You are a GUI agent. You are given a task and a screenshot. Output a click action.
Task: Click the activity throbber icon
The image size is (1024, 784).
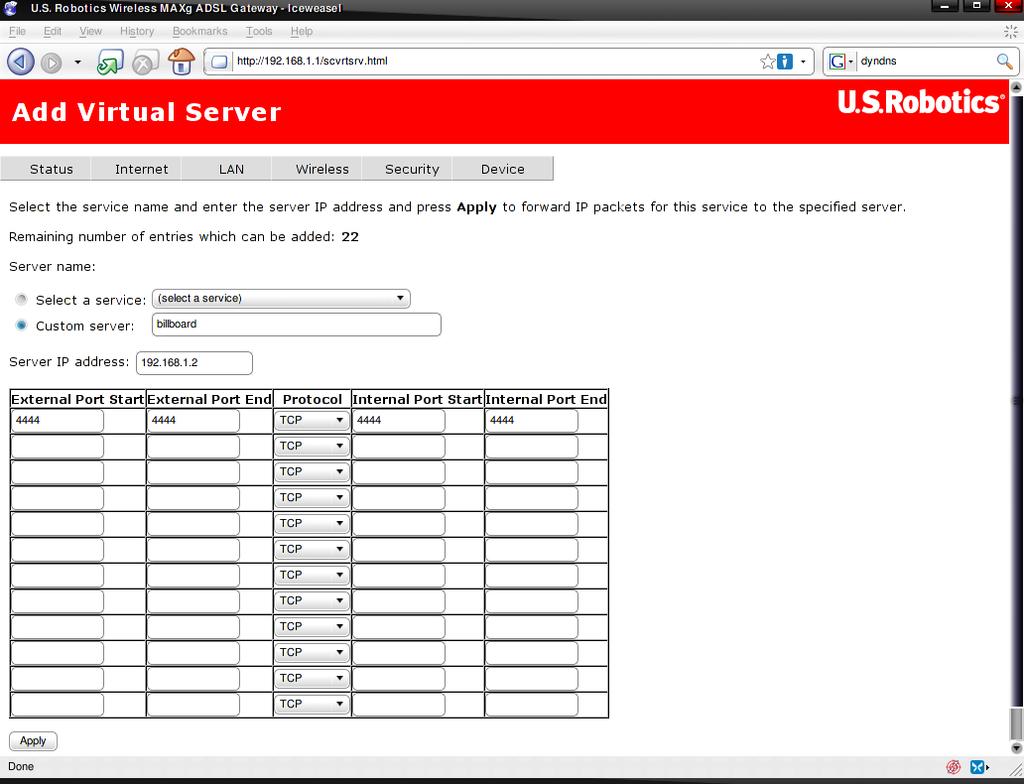[1011, 31]
